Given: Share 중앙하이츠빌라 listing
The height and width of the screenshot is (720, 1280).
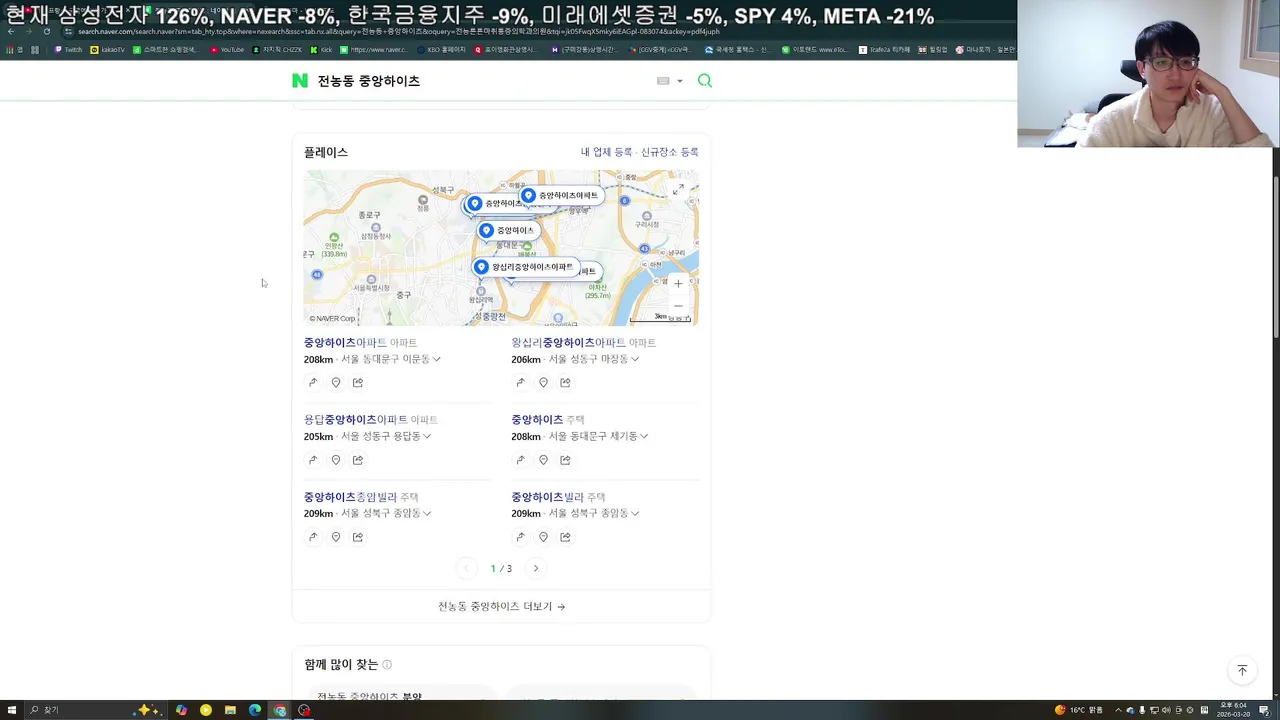Looking at the screenshot, I should point(565,537).
